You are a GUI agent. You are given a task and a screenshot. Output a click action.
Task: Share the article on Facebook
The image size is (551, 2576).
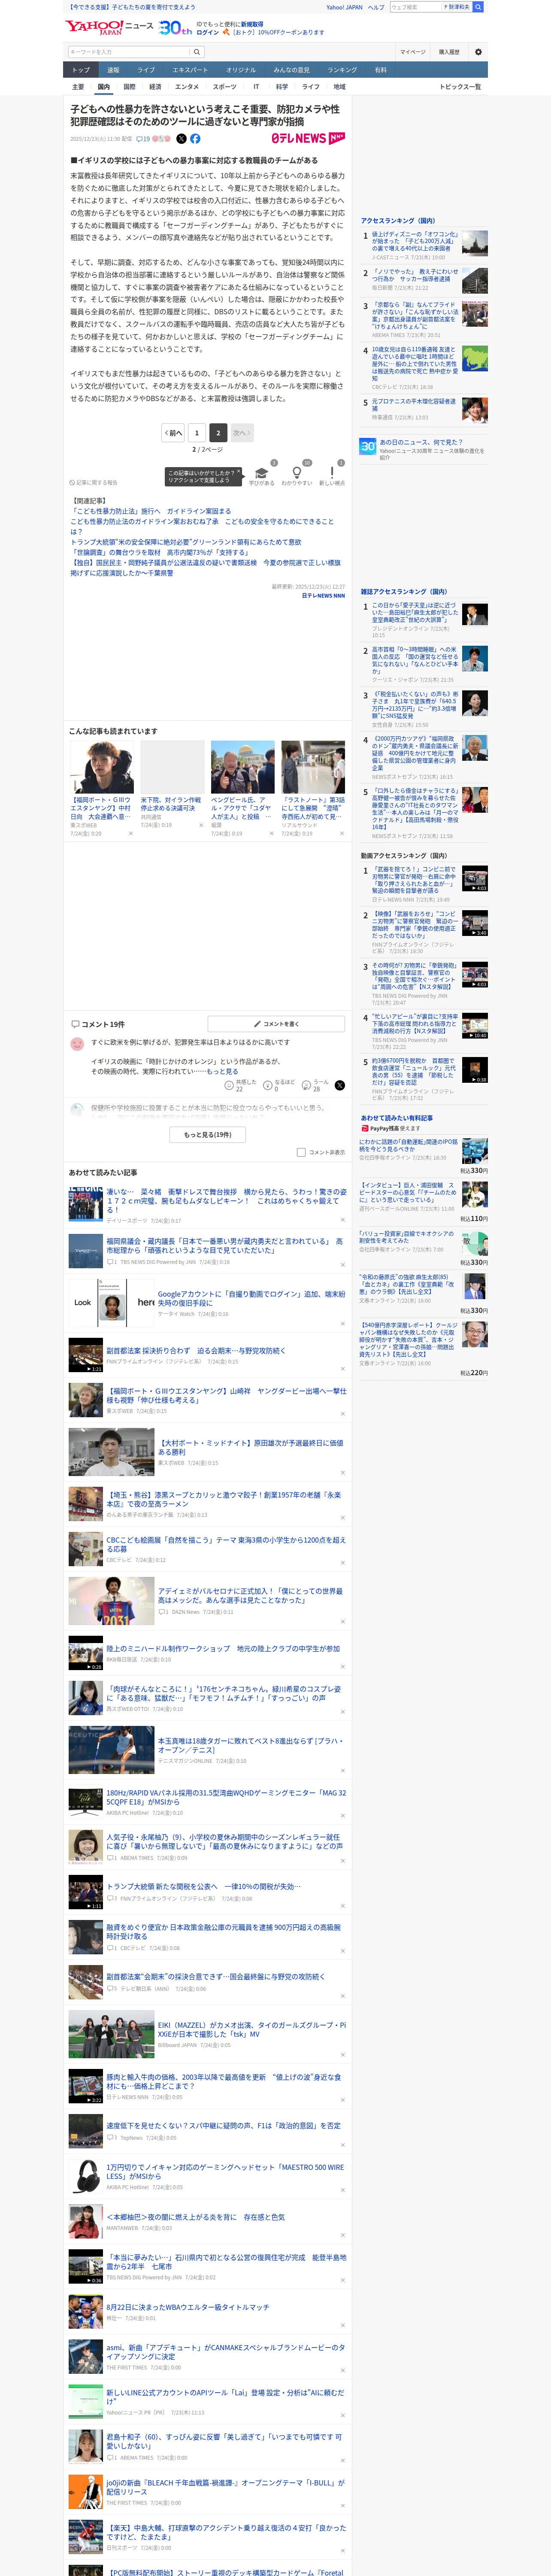pyautogui.click(x=195, y=139)
